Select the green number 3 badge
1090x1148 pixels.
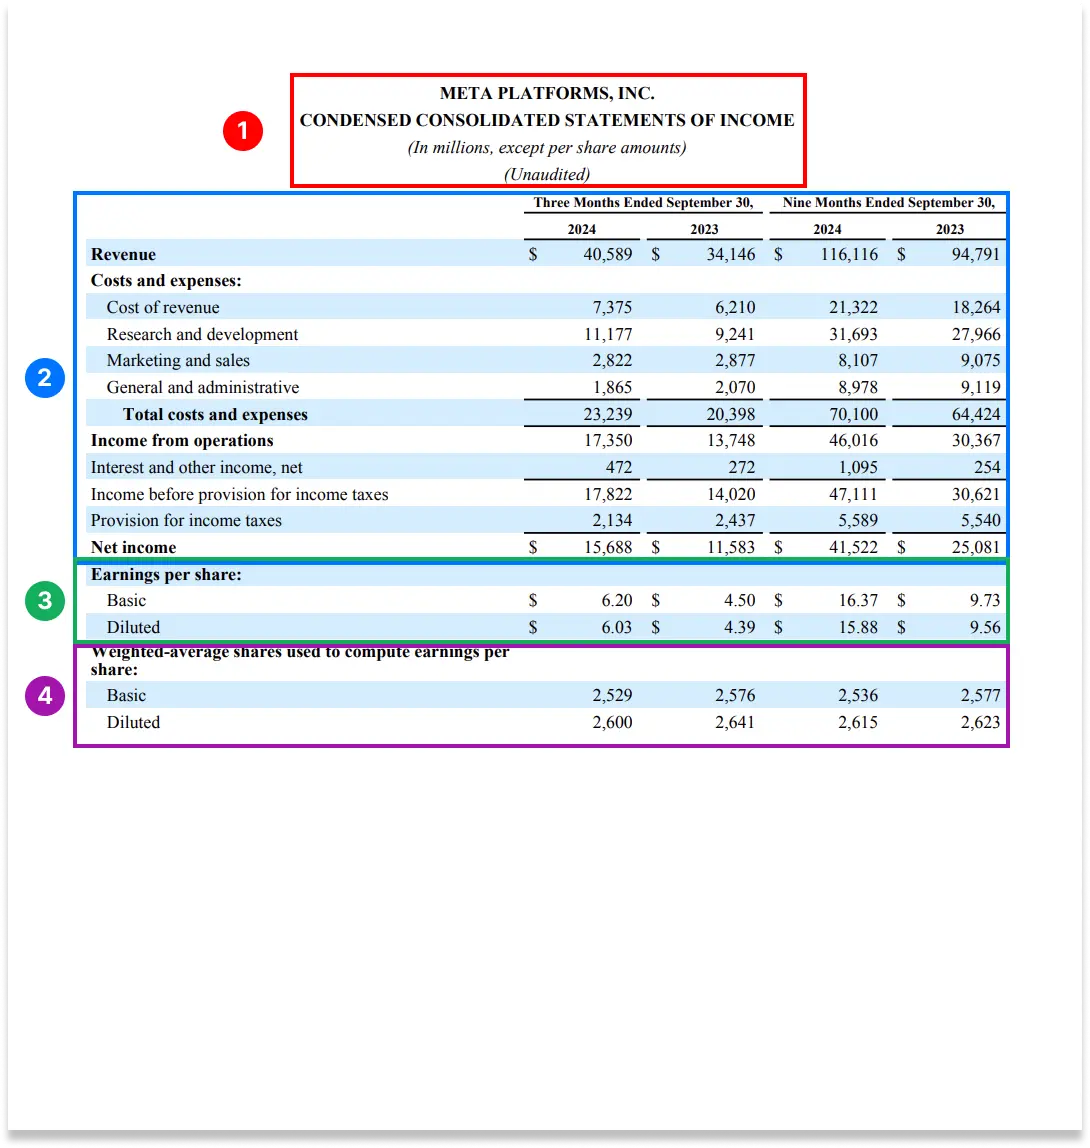point(46,600)
